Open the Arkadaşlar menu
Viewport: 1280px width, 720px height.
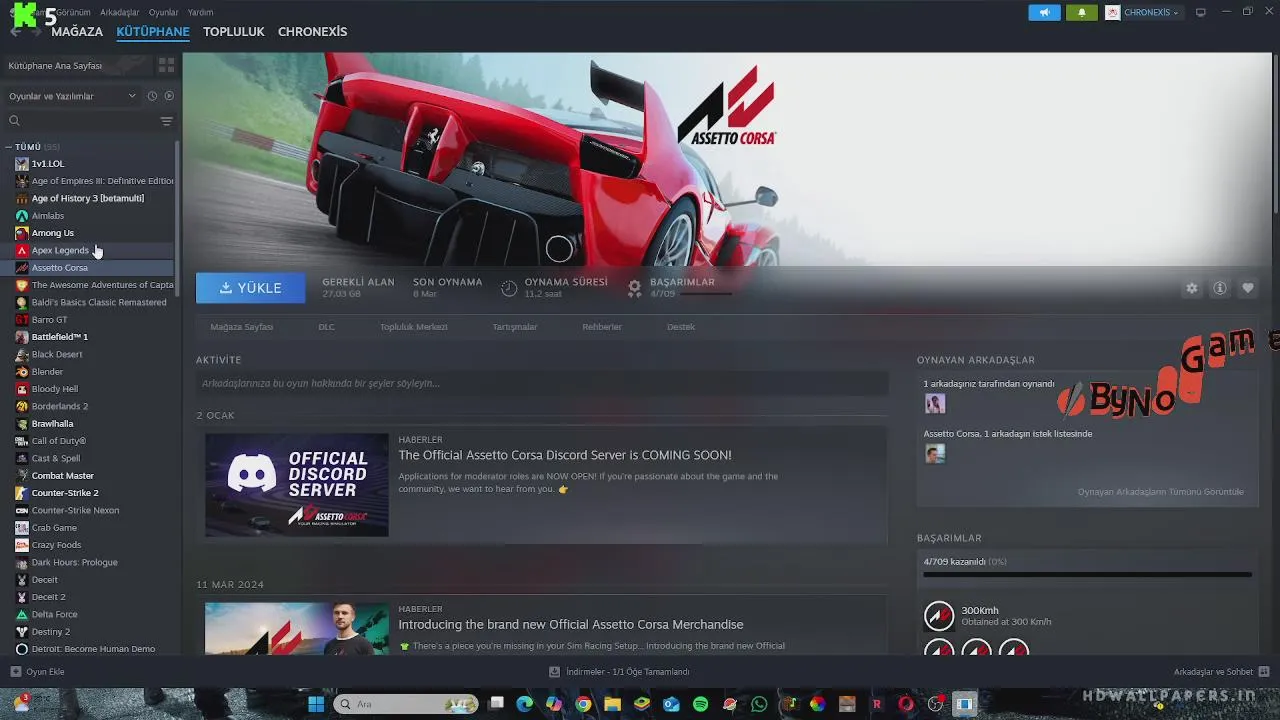click(120, 12)
